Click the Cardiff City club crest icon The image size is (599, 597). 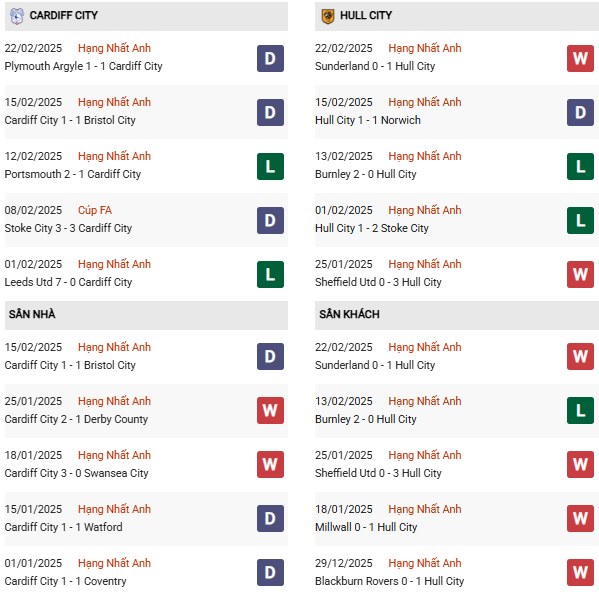(x=16, y=16)
